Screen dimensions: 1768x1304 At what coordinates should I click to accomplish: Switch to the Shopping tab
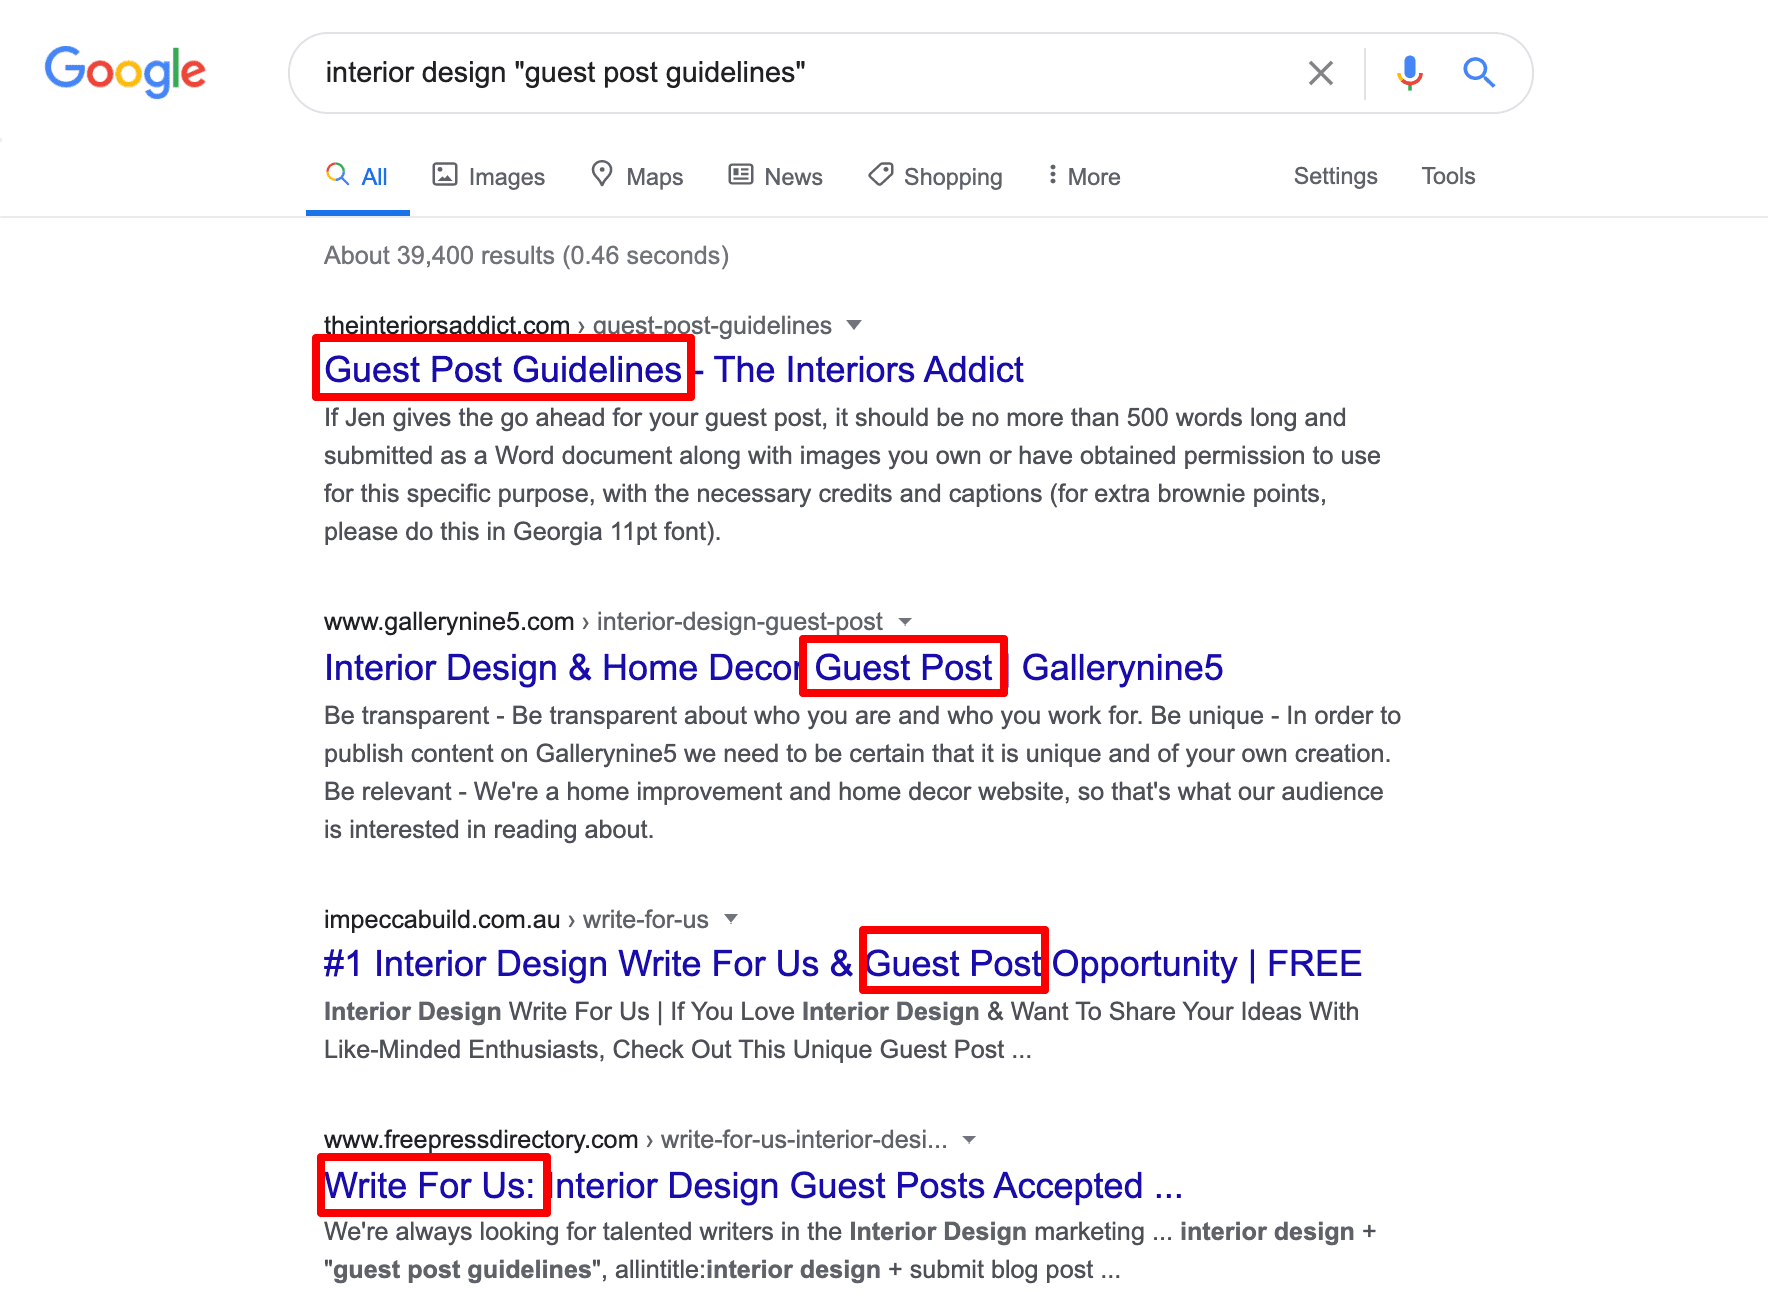point(935,176)
